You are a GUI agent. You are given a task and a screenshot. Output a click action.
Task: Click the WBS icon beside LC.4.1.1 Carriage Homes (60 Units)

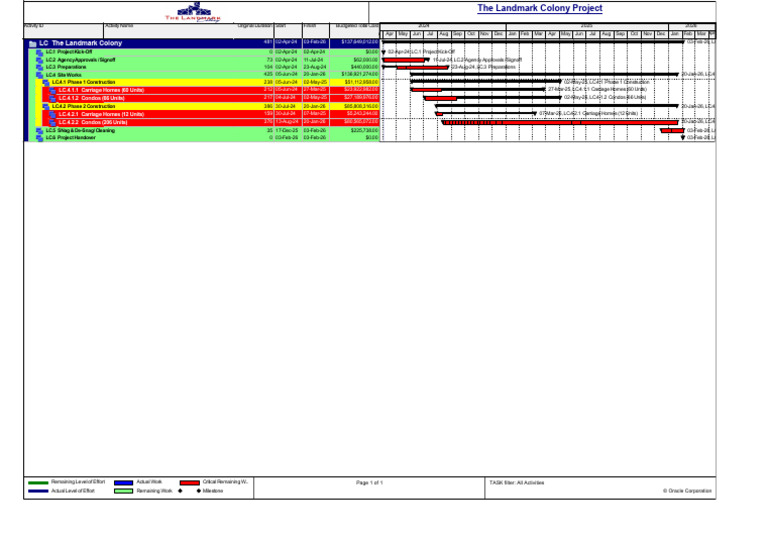(x=52, y=91)
